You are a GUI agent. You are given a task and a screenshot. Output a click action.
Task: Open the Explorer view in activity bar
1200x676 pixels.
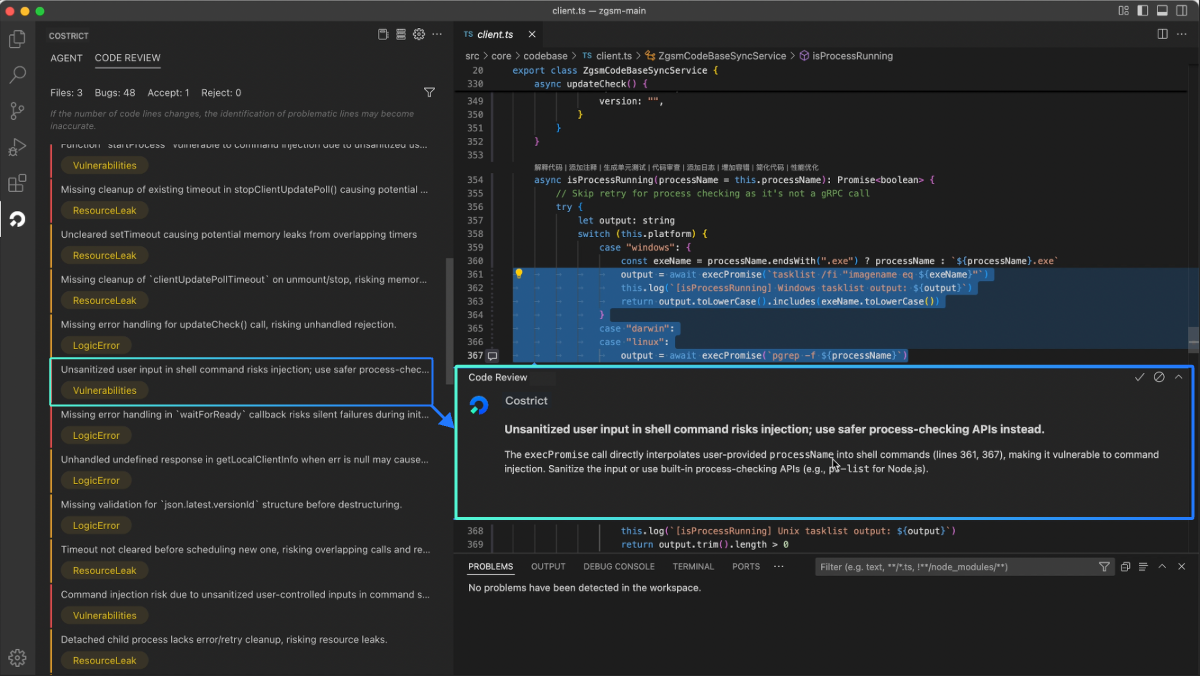point(17,40)
